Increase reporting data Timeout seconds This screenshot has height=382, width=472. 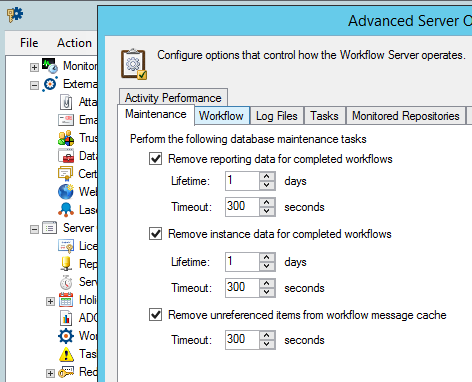tap(267, 202)
